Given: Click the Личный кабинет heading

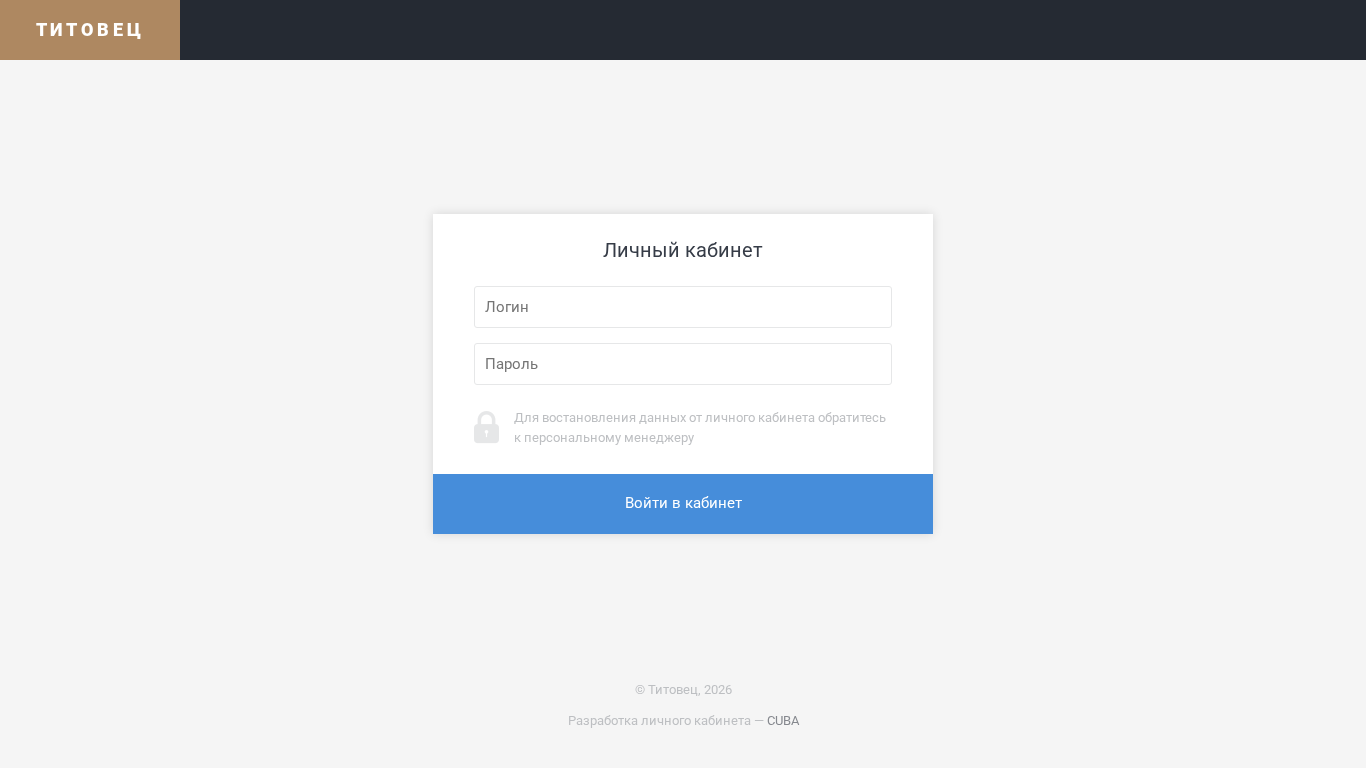Looking at the screenshot, I should point(683,250).
